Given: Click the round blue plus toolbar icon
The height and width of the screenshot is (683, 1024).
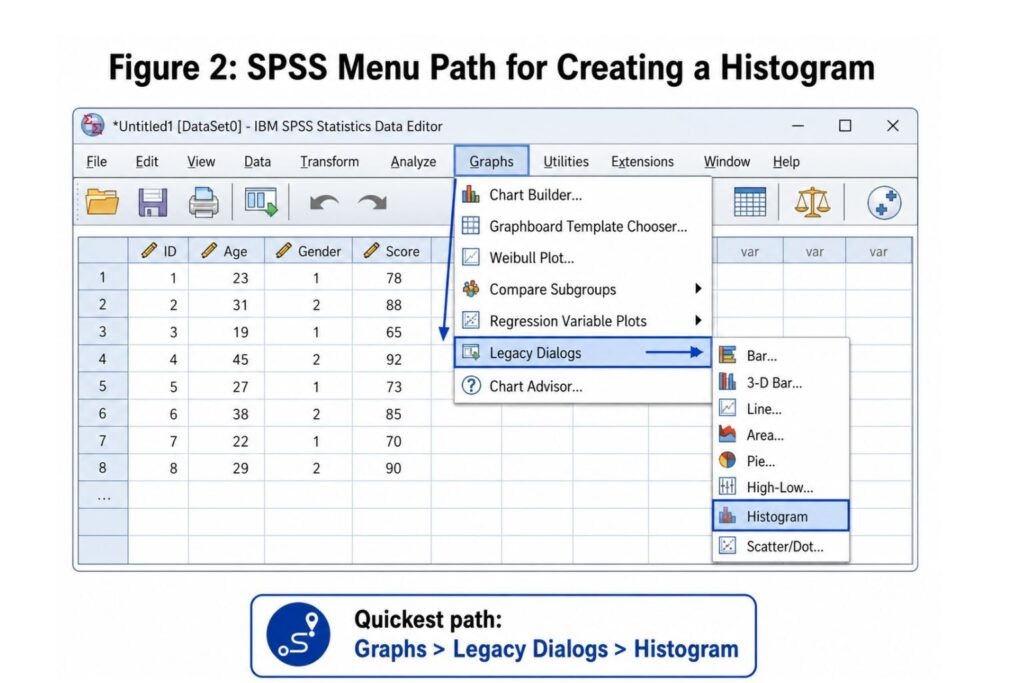Looking at the screenshot, I should coord(884,202).
